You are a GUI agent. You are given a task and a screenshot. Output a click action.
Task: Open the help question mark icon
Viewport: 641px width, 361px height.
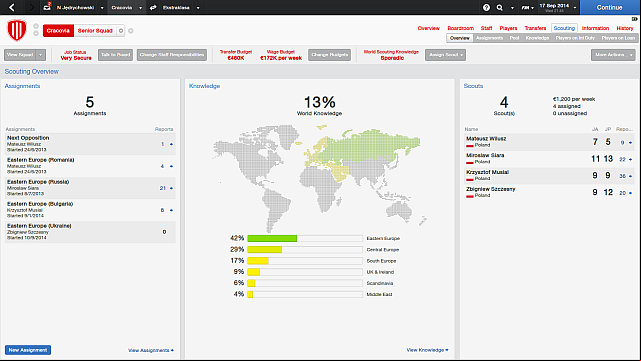click(x=486, y=7)
